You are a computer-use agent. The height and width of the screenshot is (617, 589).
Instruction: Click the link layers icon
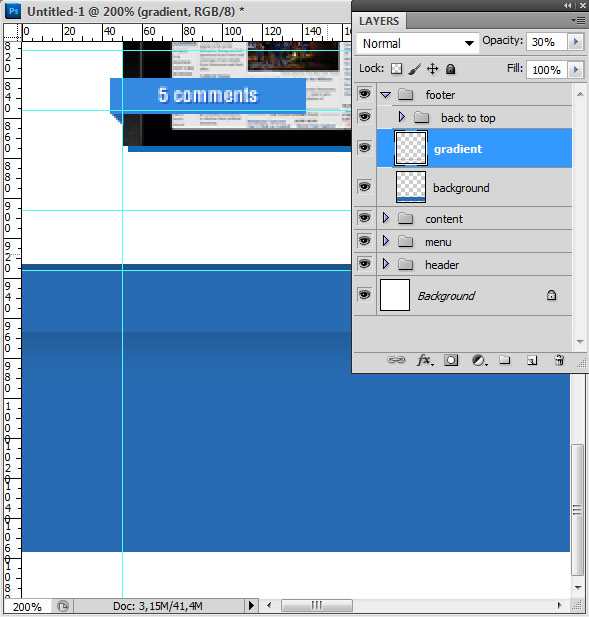[396, 360]
